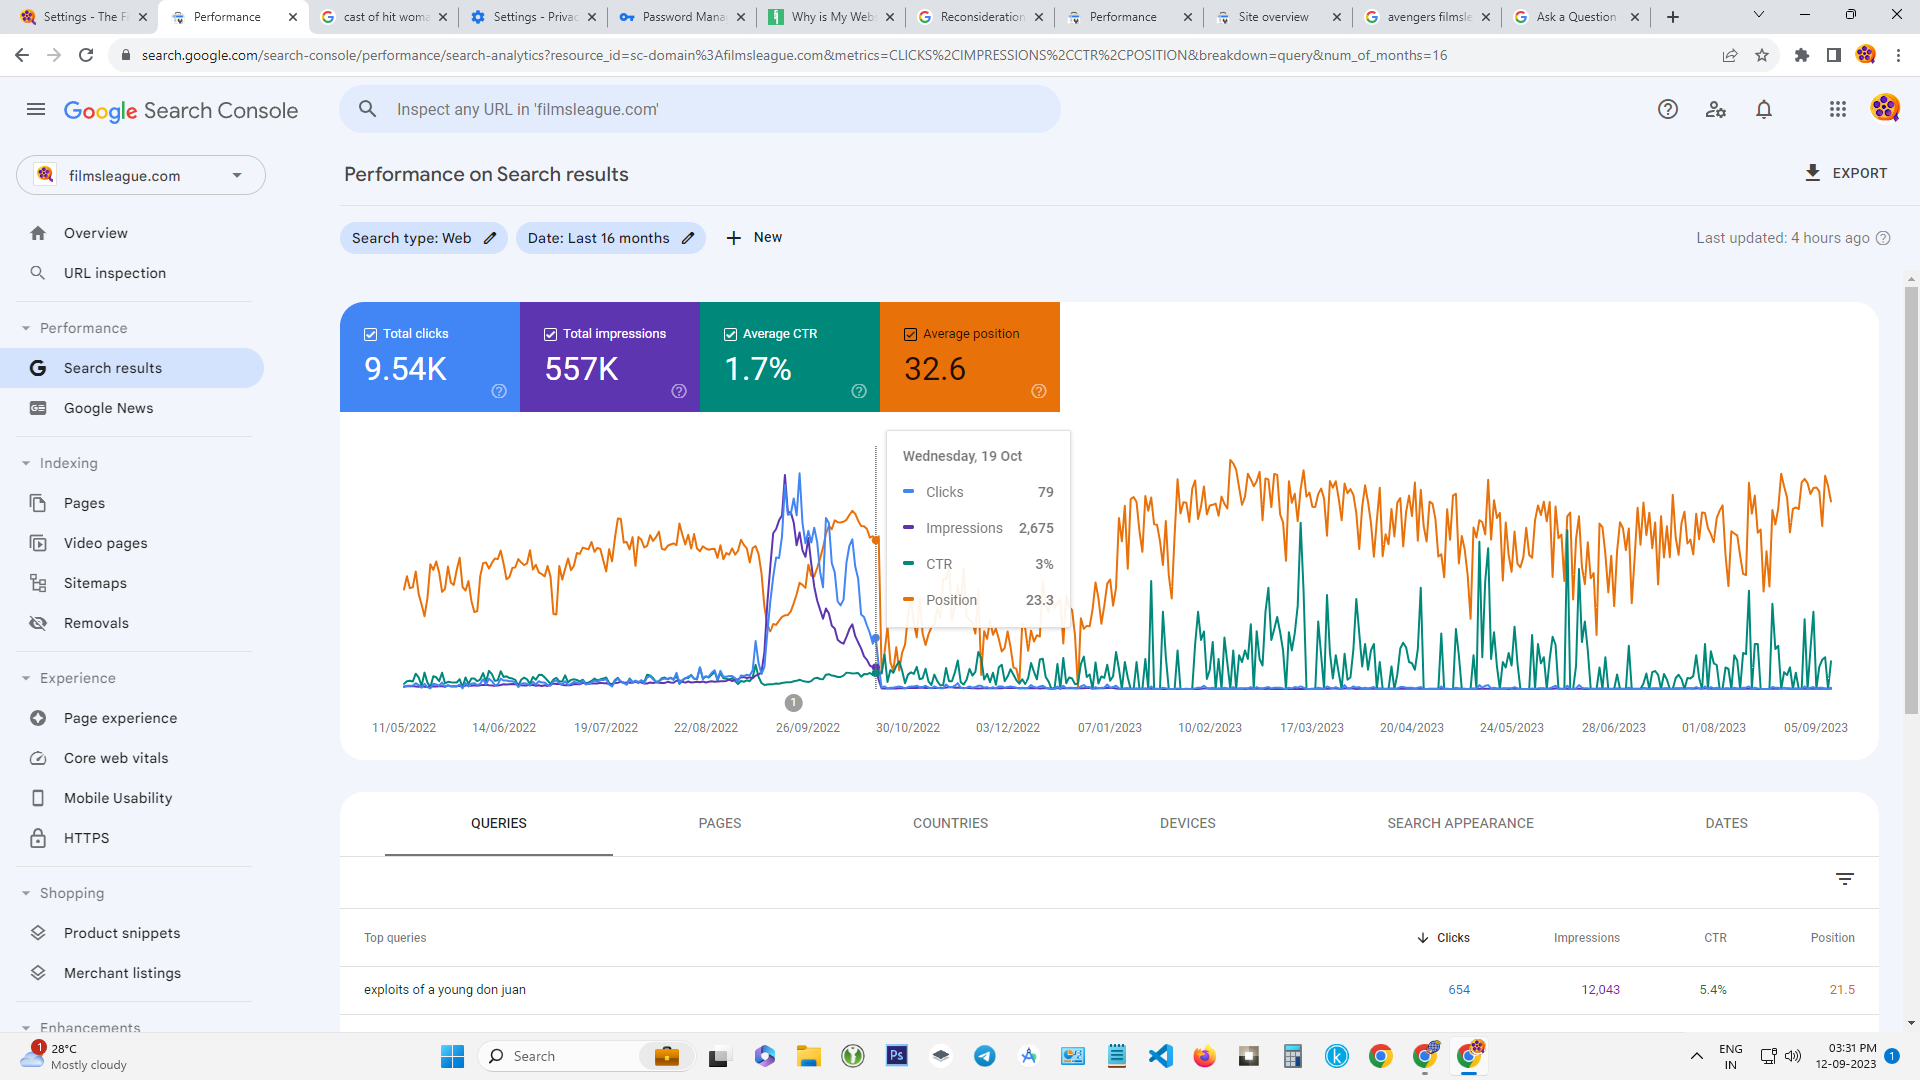Screen dimensions: 1920x1080
Task: Open Users and permissions icon
Action: click(x=1716, y=110)
